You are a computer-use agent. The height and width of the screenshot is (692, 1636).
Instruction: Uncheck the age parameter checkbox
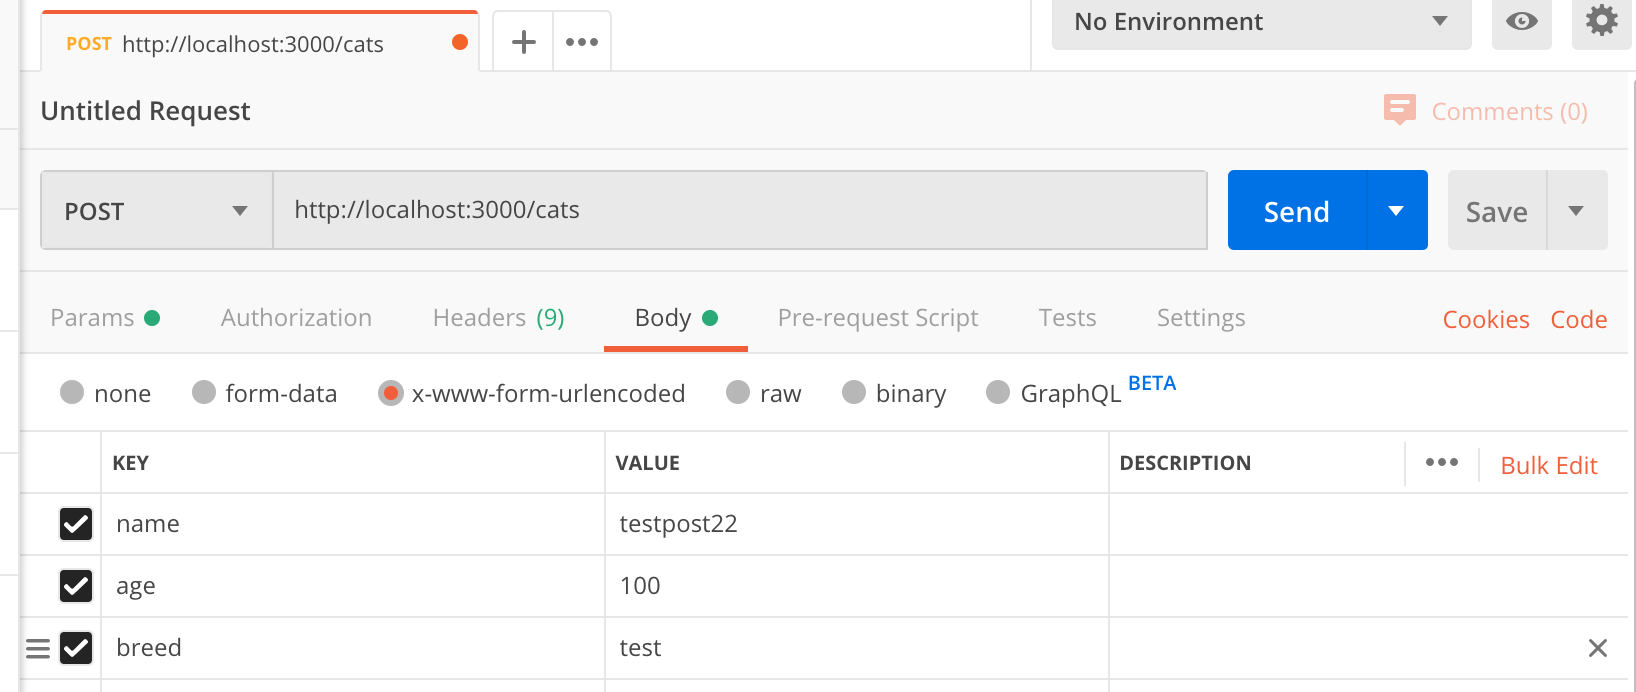(x=76, y=586)
